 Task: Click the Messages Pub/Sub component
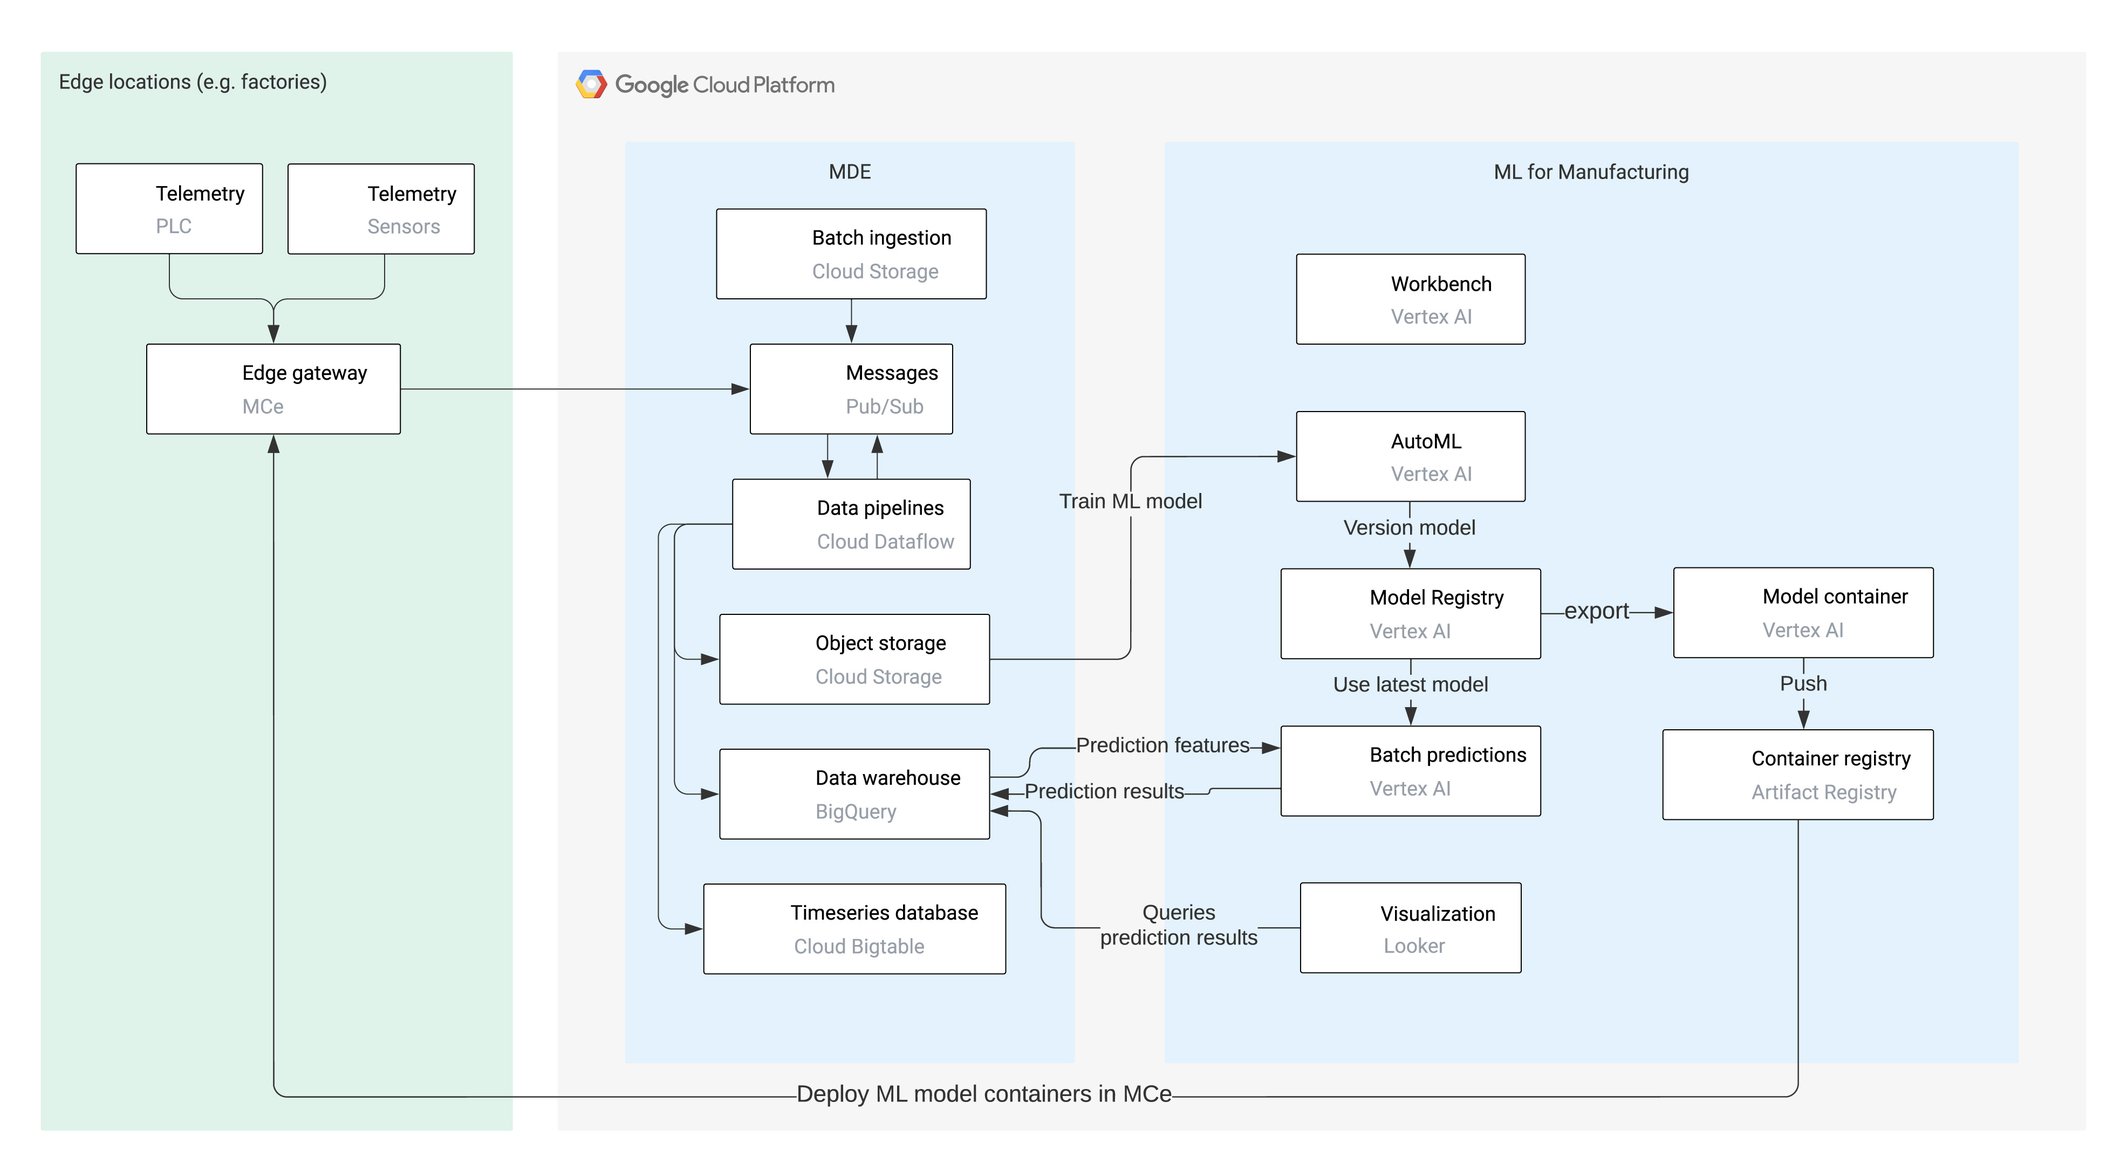click(851, 389)
